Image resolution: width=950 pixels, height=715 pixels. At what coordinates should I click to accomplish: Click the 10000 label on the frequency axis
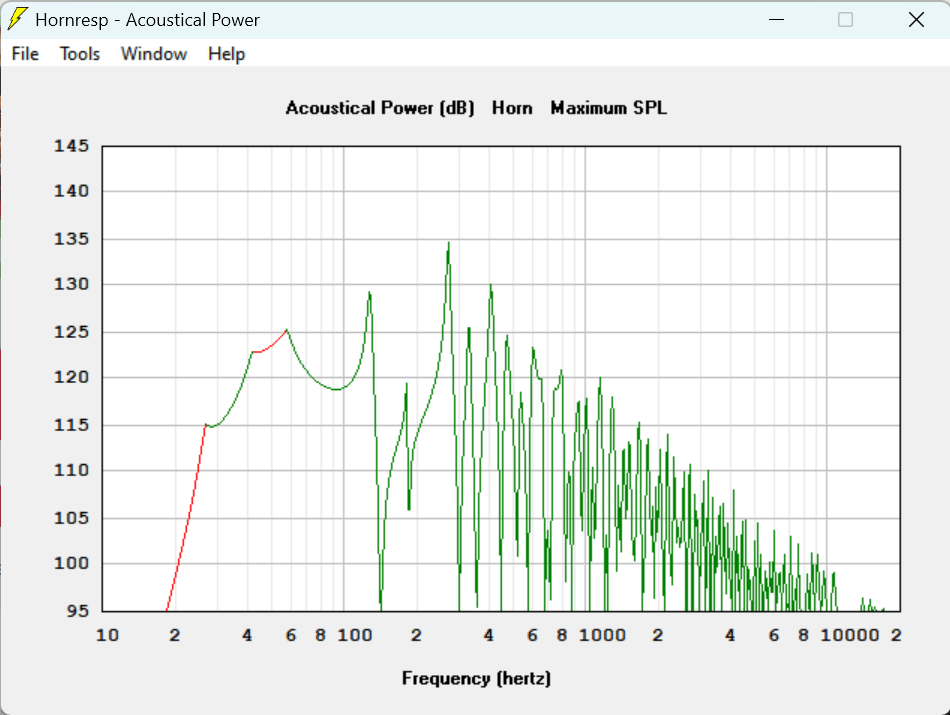pos(850,635)
